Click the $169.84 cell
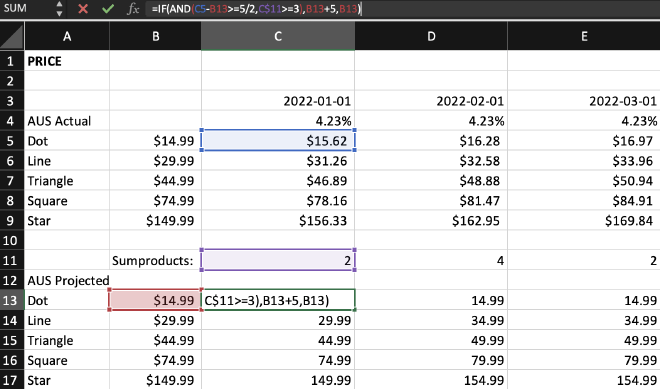Viewport: 660px width, 389px height. [584, 221]
